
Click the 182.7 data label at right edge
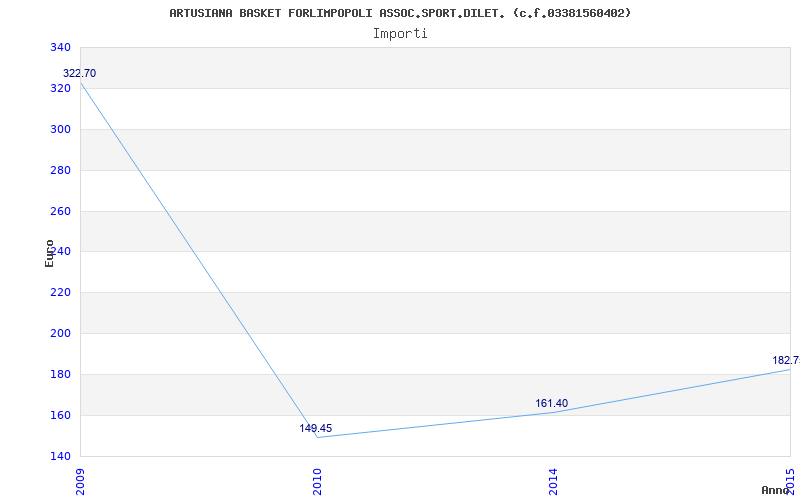tap(786, 361)
